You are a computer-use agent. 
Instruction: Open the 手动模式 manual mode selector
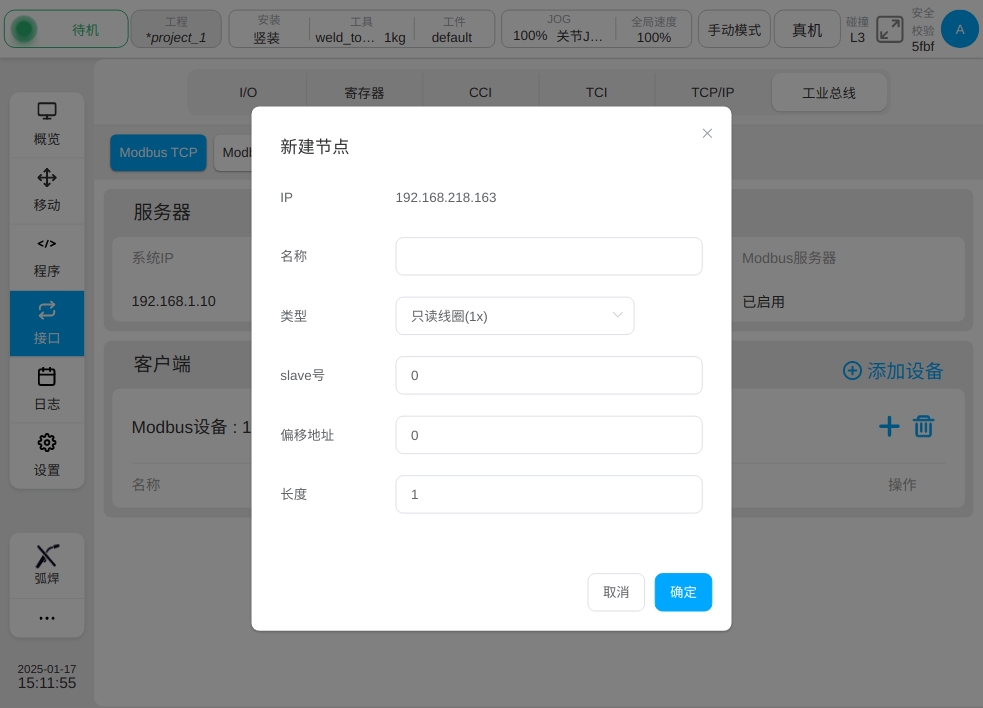pyautogui.click(x=734, y=30)
